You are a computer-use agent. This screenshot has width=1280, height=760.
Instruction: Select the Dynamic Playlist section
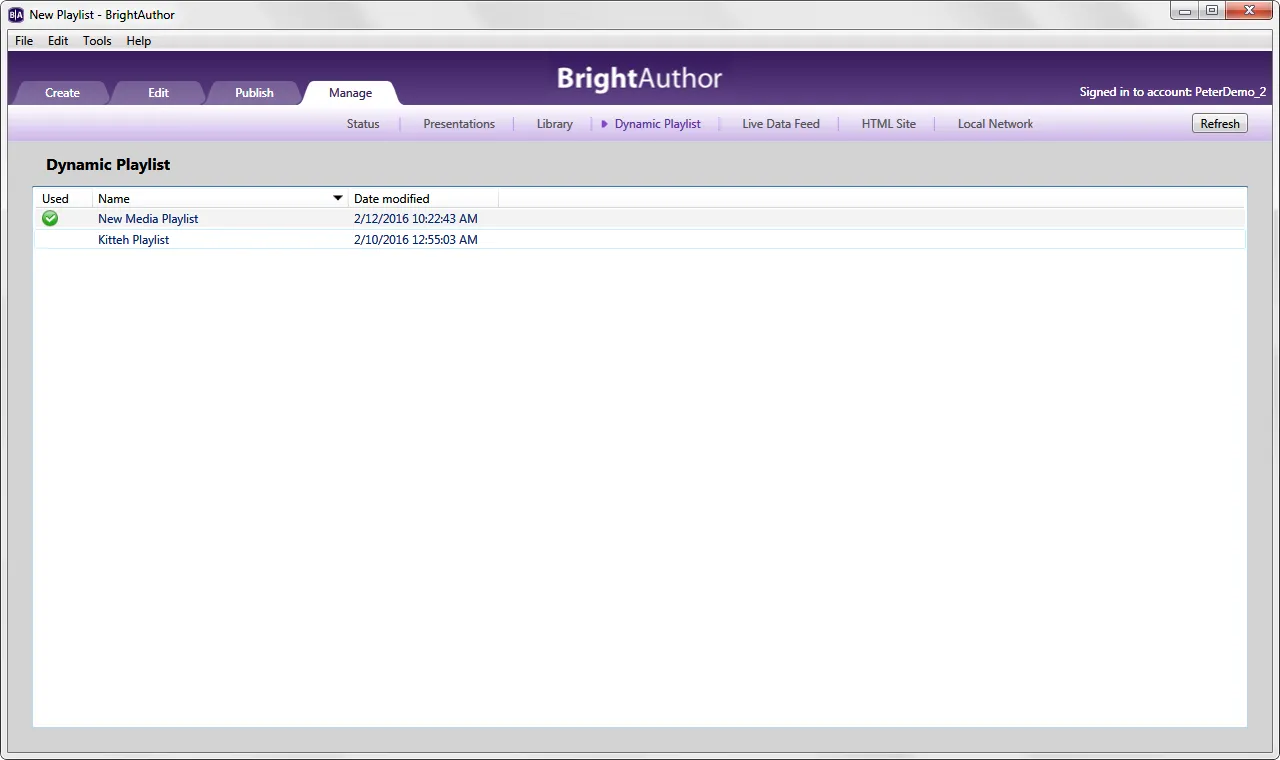tap(657, 124)
